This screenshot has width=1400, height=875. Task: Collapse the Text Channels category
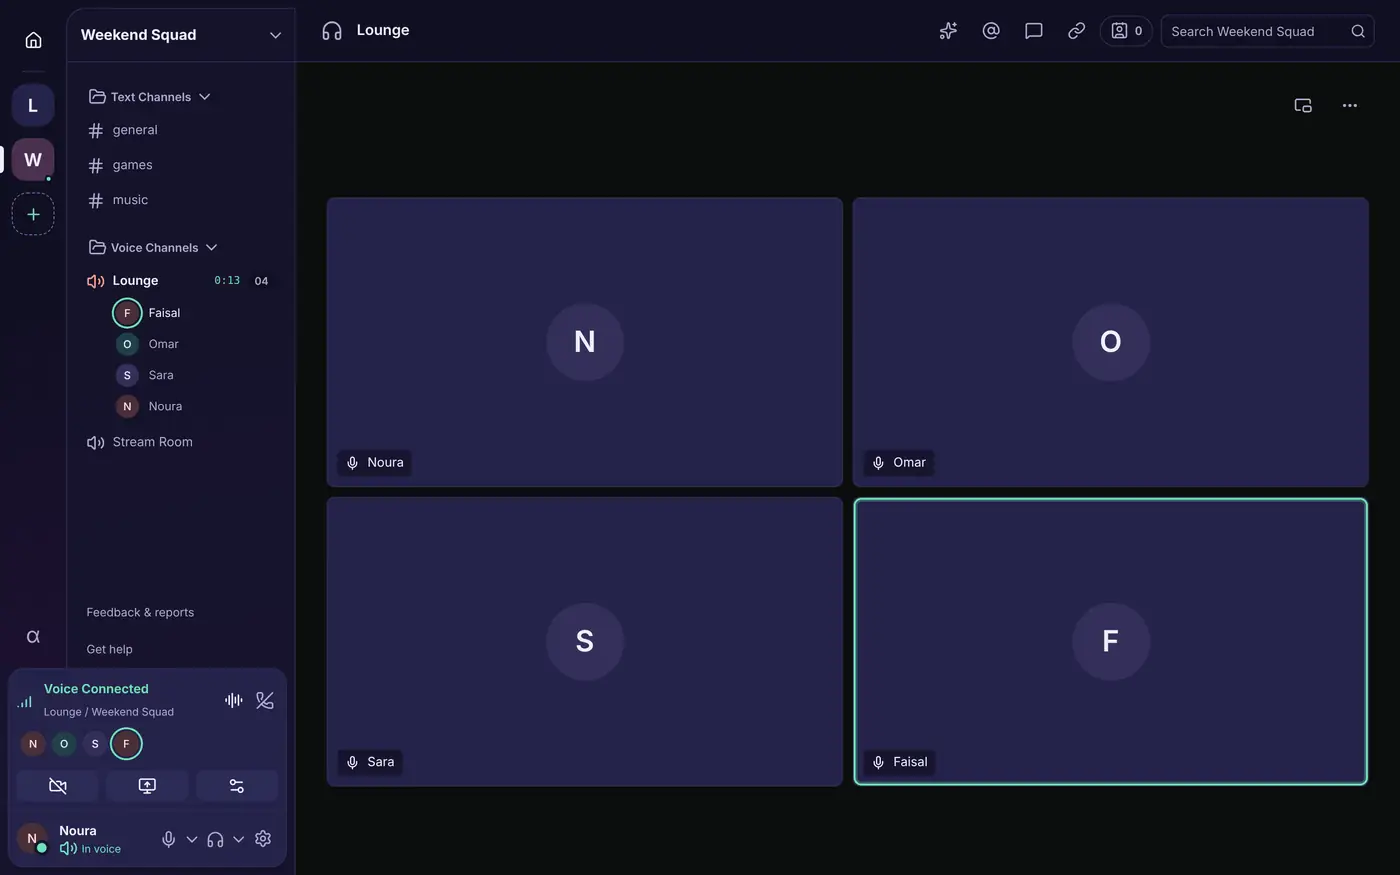coord(150,97)
